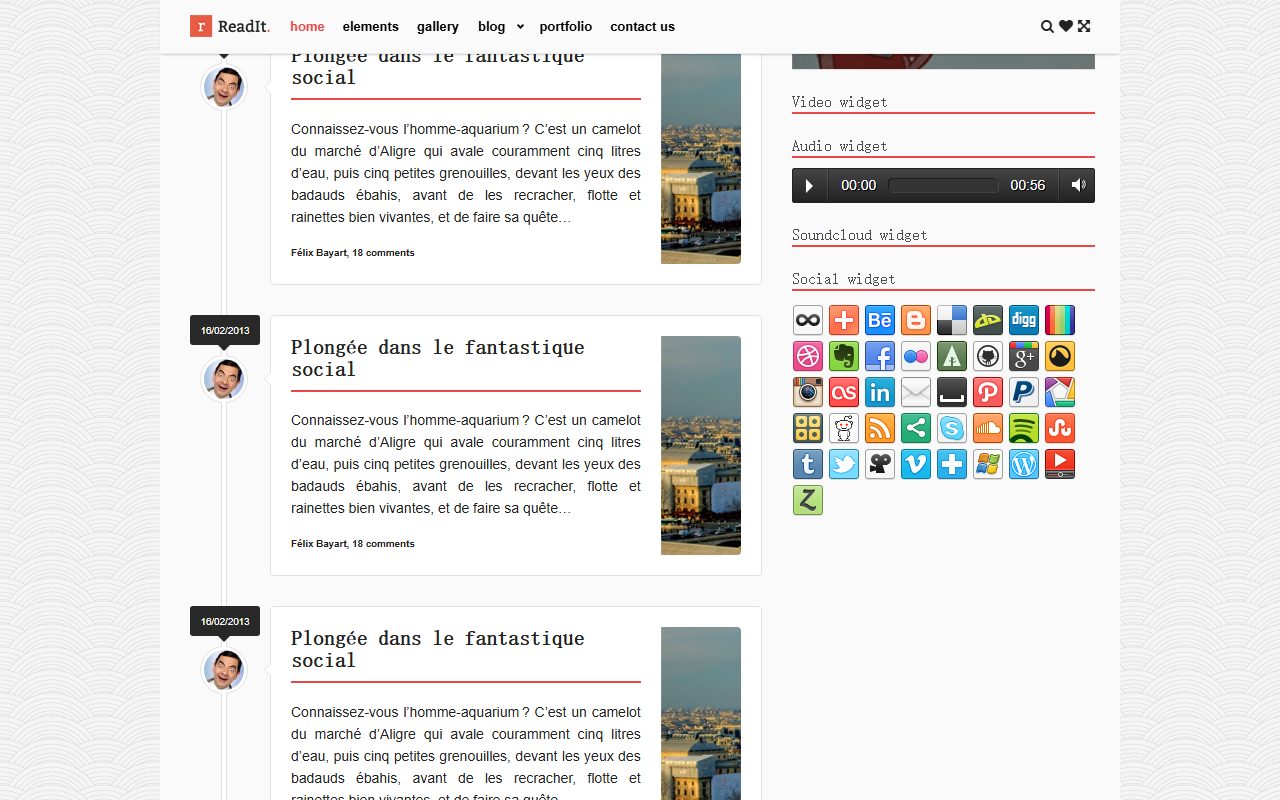Play the audio widget track
The height and width of the screenshot is (800, 1280).
tap(809, 185)
